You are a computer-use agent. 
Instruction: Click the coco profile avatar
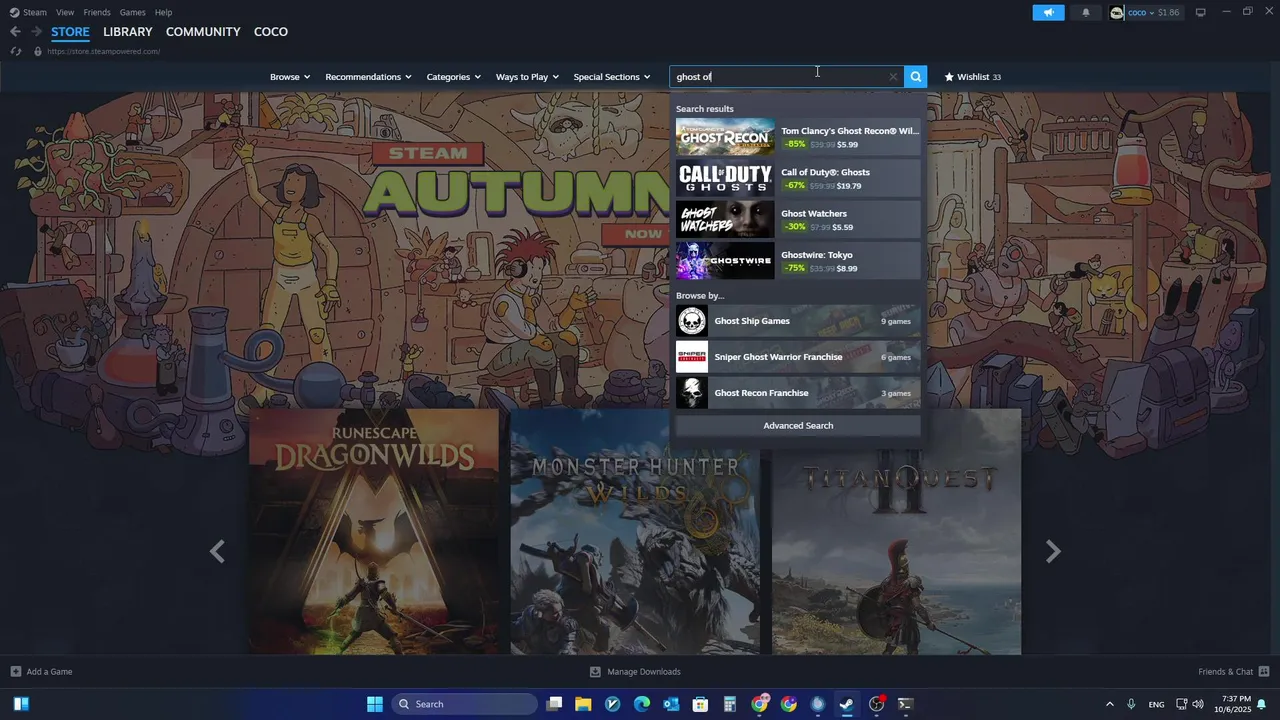coord(1117,12)
